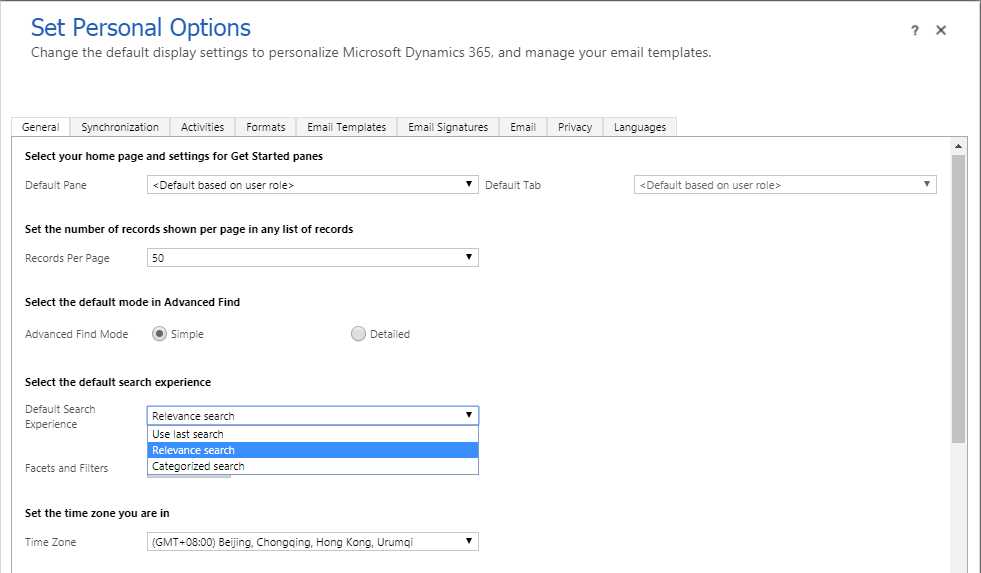
Task: Switch to the Languages tab
Action: 640,127
